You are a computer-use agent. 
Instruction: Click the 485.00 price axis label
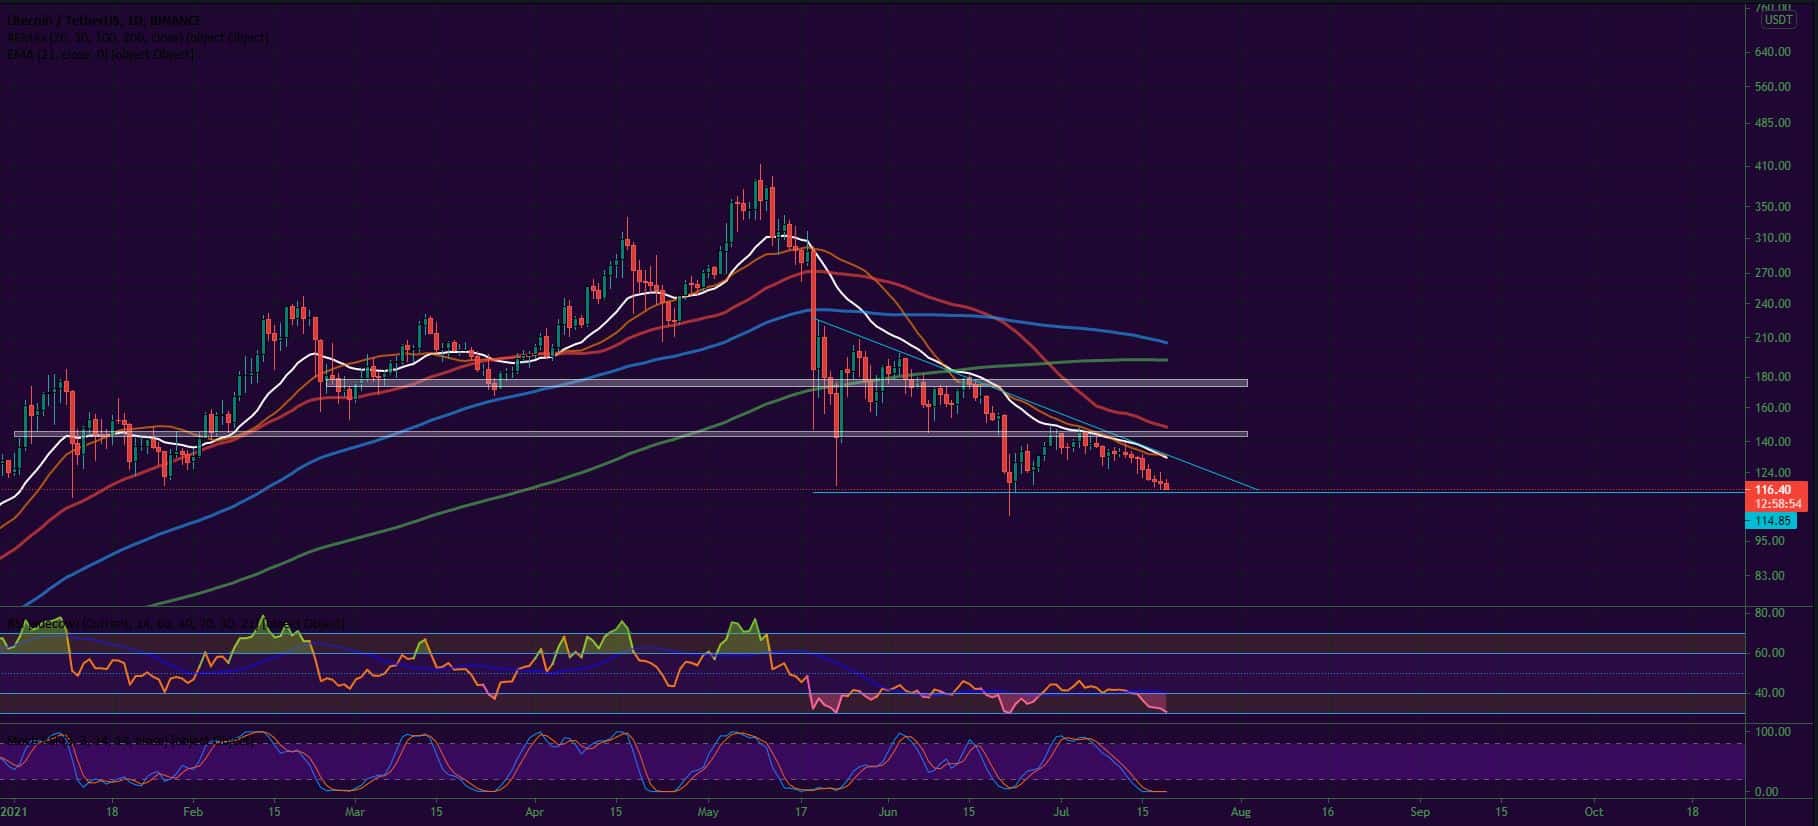[1771, 123]
